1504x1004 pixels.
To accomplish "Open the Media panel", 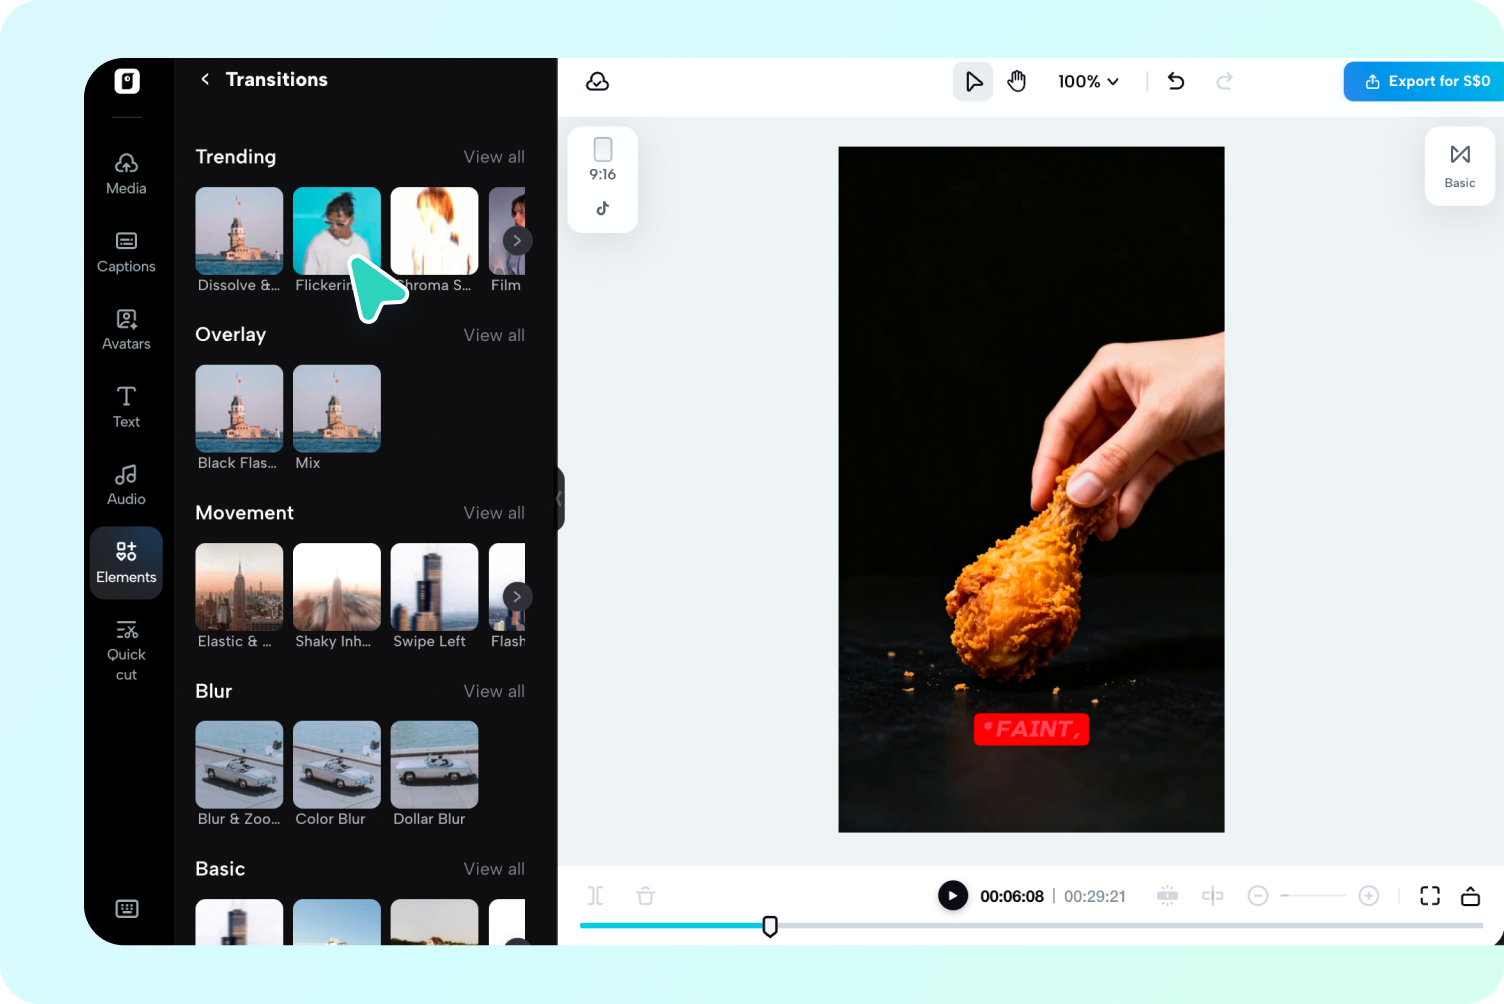I will point(126,174).
